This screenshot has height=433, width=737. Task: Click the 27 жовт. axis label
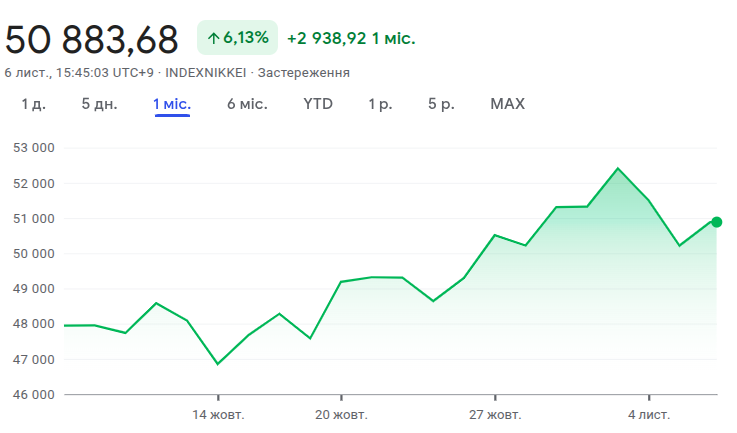[495, 414]
